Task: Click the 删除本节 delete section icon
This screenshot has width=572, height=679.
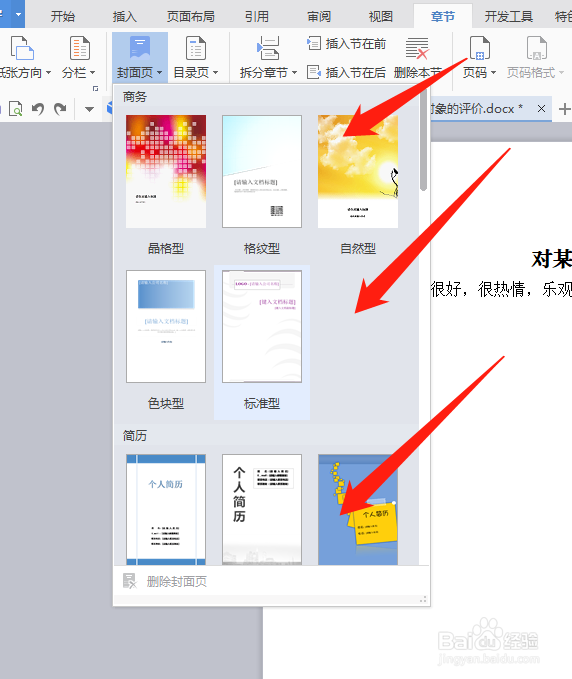Action: pyautogui.click(x=417, y=48)
